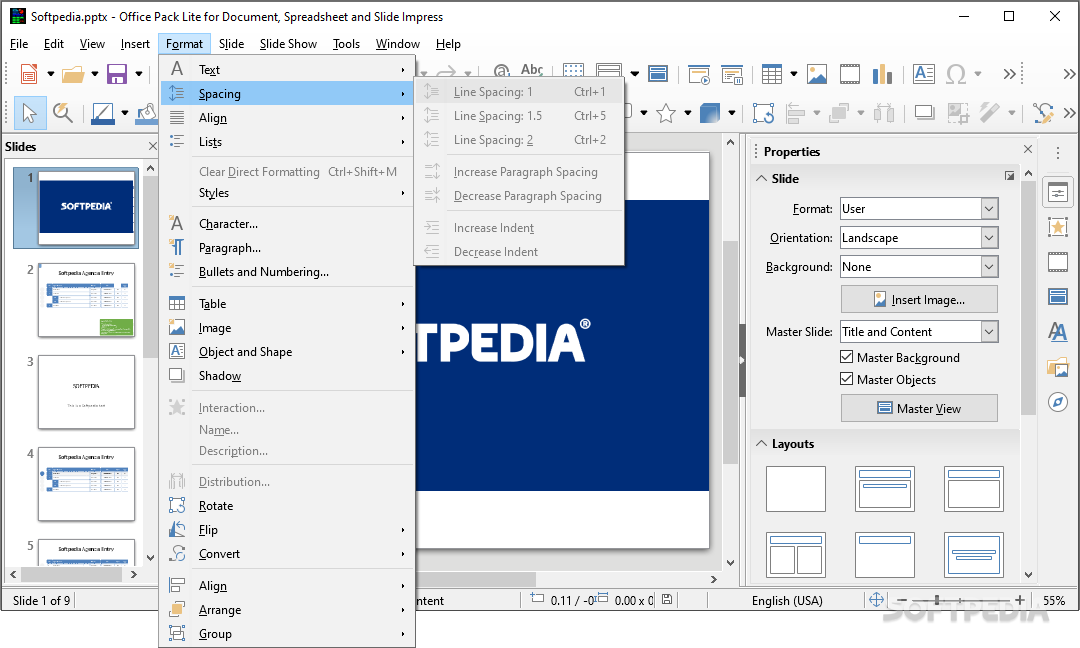Click the Master View button
This screenshot has height=648, width=1080.
[919, 408]
